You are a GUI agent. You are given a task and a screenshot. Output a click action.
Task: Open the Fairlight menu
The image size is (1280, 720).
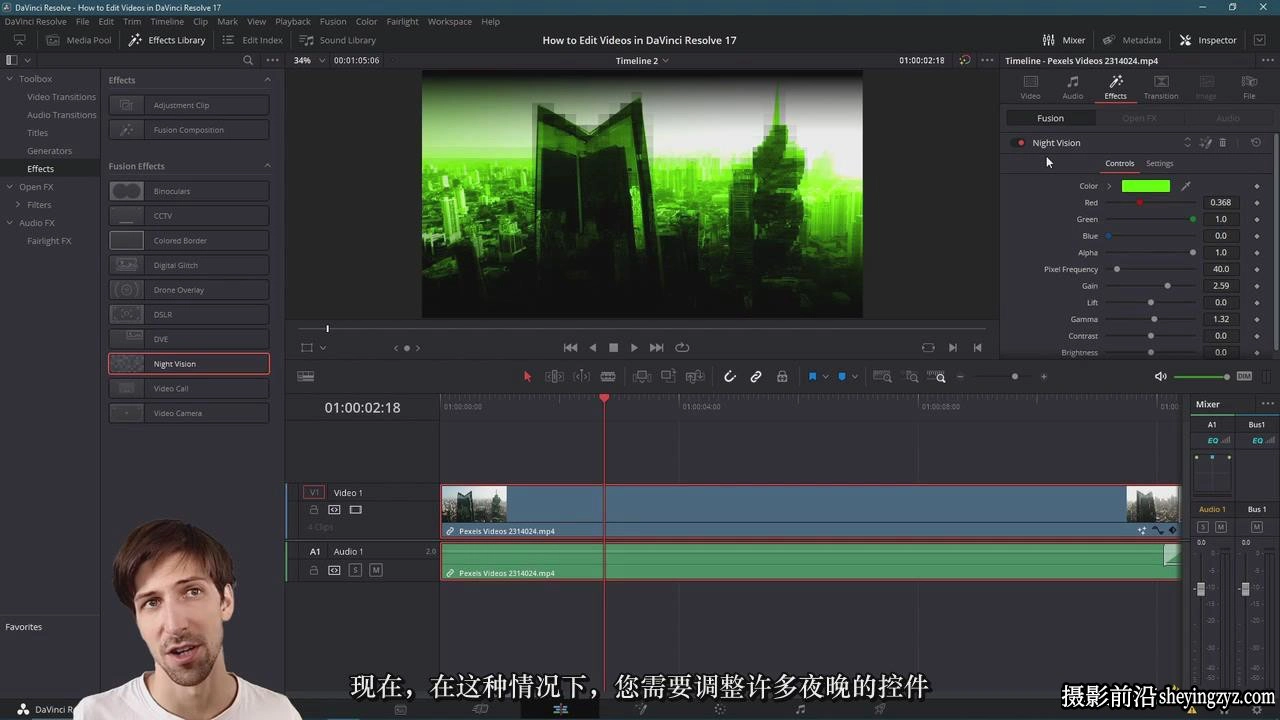[402, 21]
